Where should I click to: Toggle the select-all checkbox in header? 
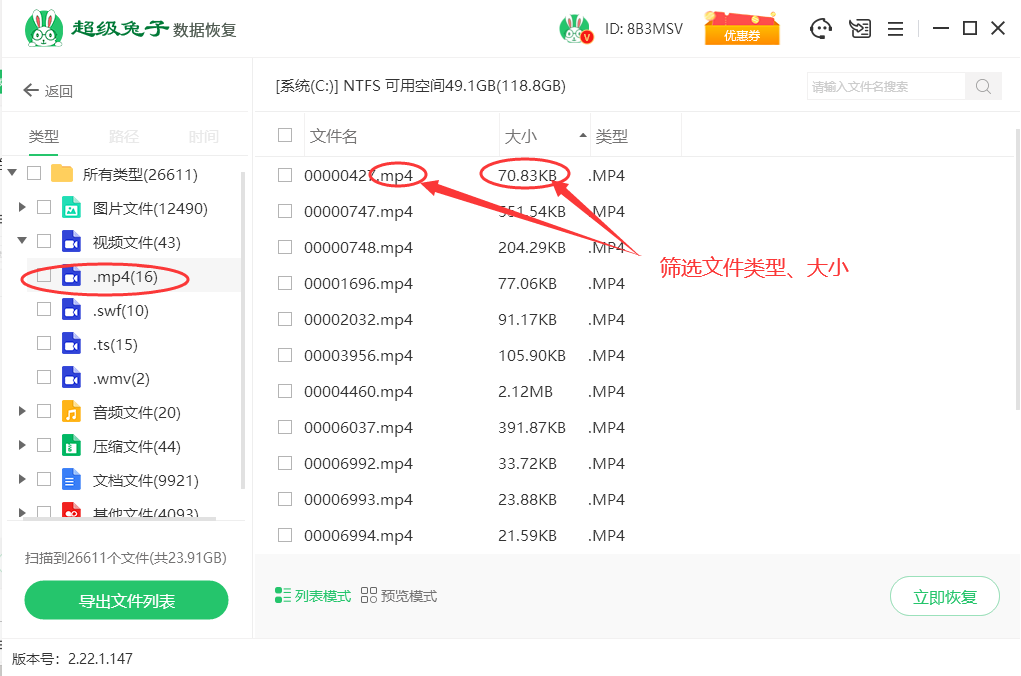point(285,135)
